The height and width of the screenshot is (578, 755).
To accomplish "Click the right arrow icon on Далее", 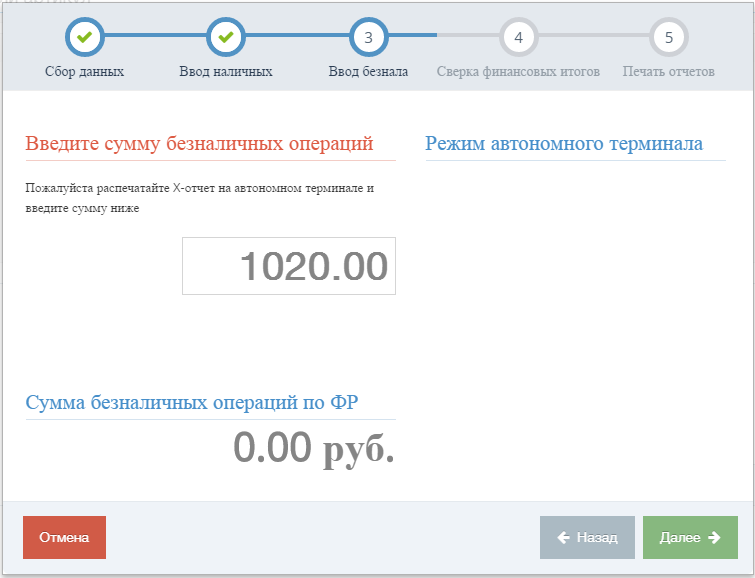I will [x=715, y=538].
